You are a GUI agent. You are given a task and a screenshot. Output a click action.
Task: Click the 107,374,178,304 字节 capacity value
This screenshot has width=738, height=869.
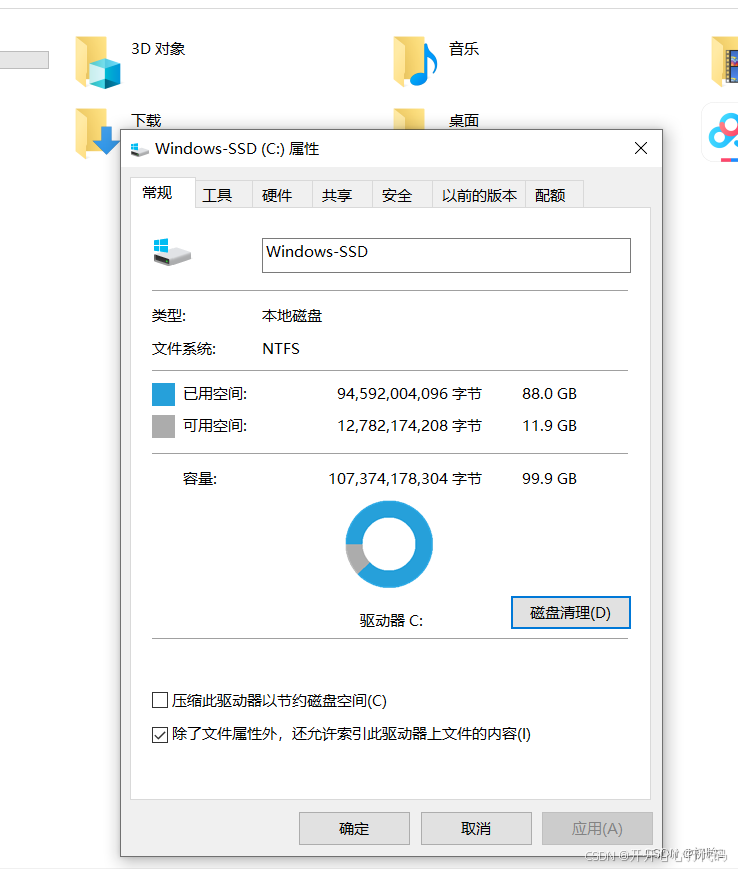pos(405,478)
